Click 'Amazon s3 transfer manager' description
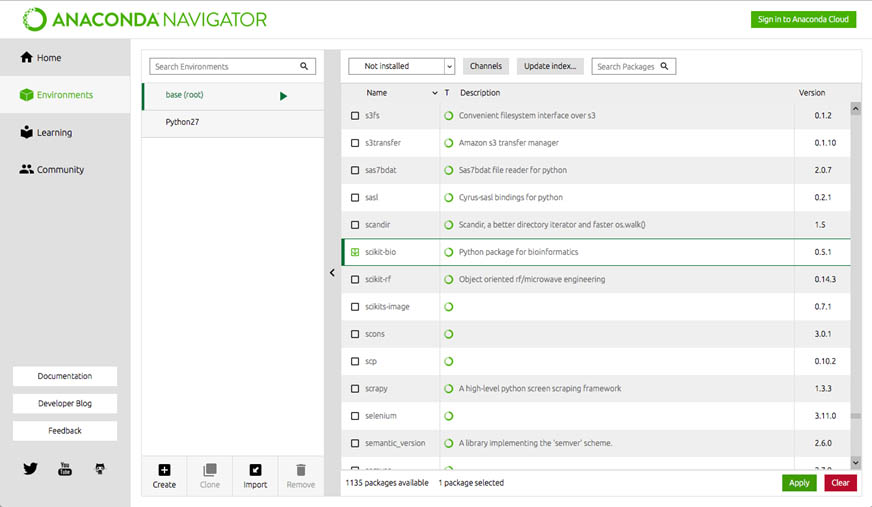 coord(508,143)
